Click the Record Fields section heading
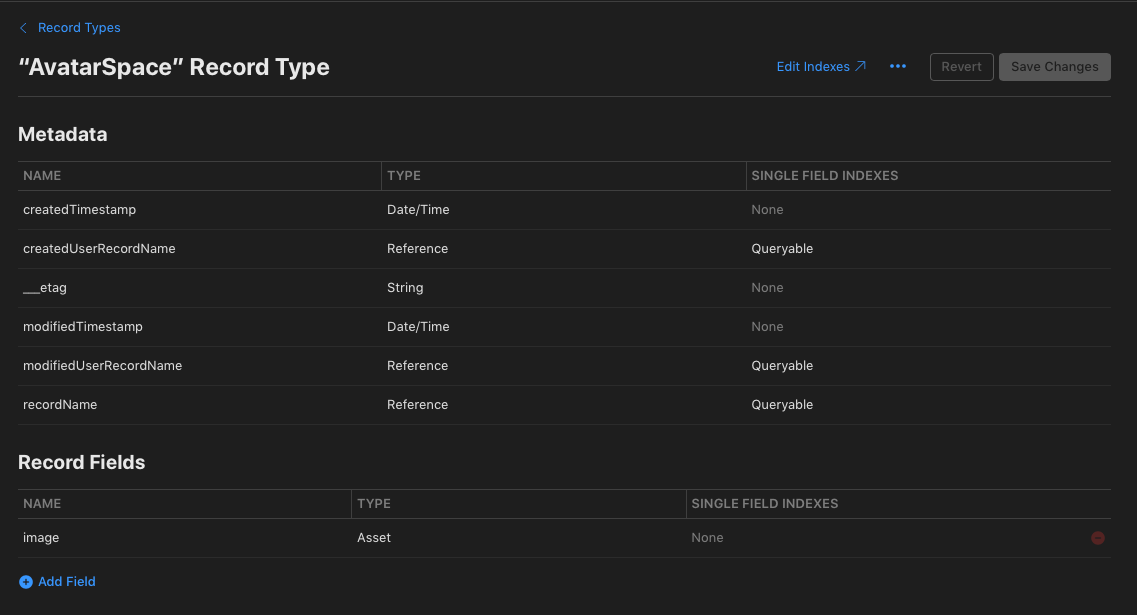 click(81, 463)
